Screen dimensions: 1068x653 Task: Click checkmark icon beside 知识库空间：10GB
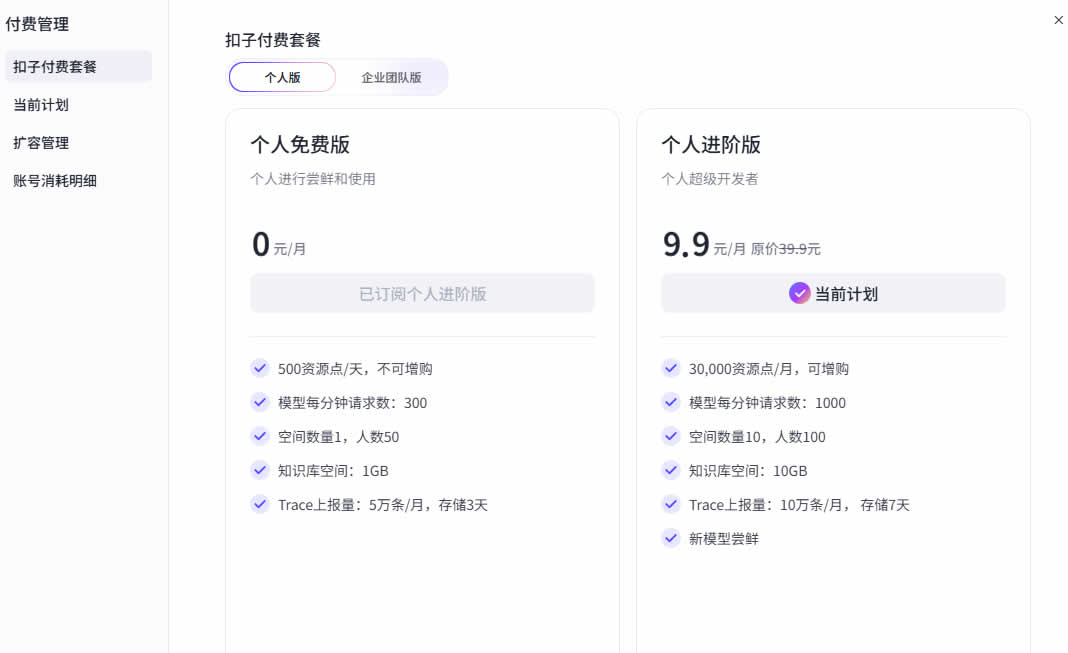(x=671, y=470)
